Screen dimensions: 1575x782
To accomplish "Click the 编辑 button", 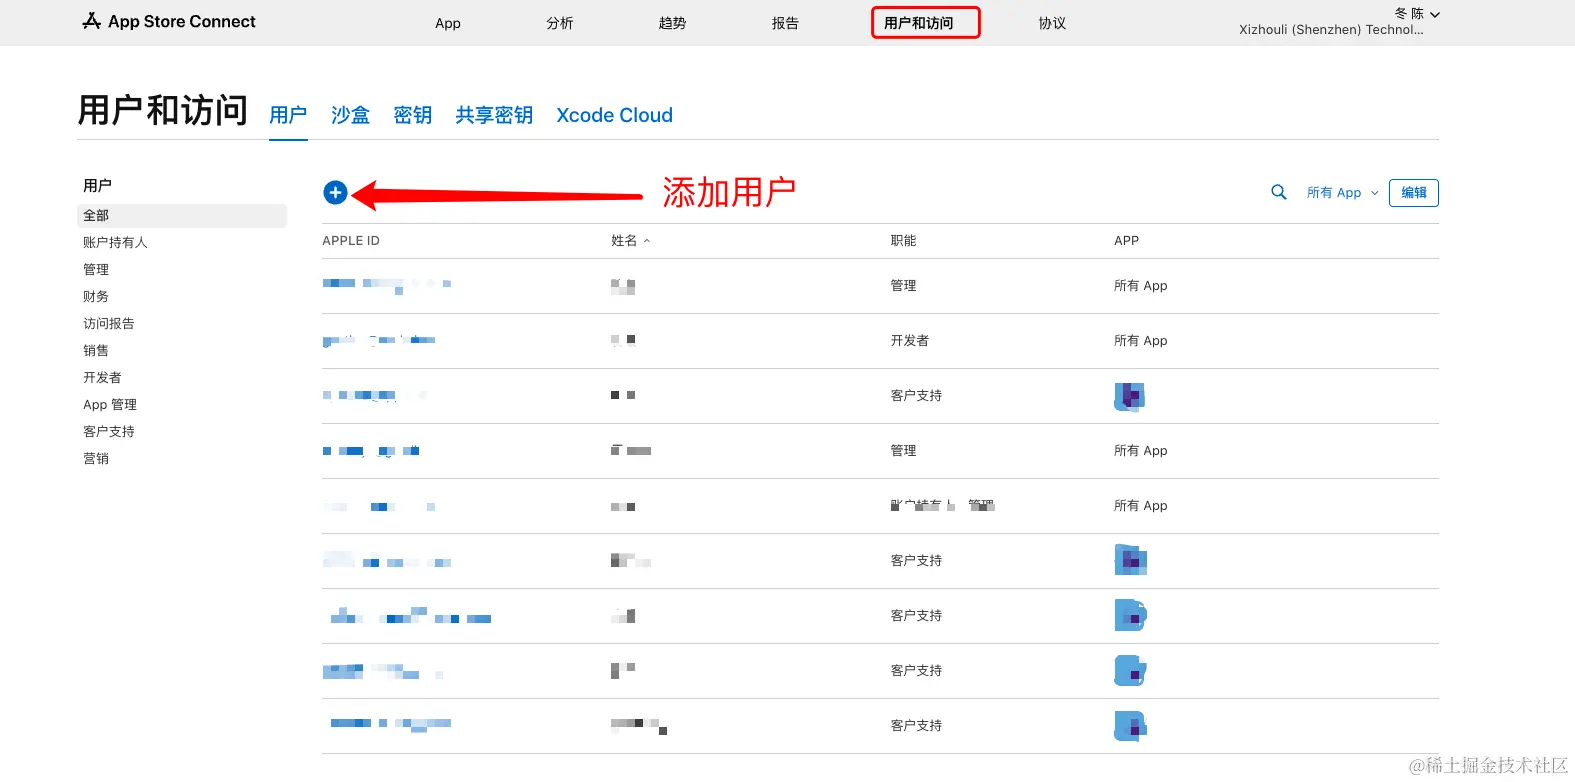I will pyautogui.click(x=1413, y=193).
